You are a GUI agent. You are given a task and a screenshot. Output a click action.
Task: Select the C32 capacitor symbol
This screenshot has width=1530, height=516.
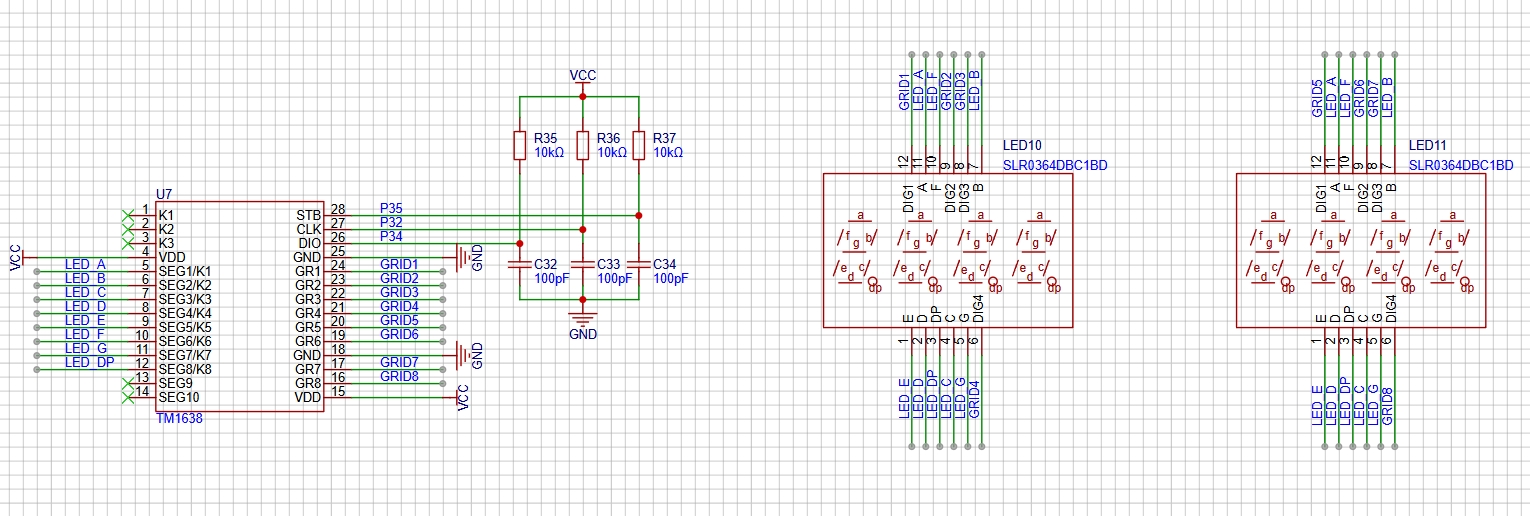point(519,264)
